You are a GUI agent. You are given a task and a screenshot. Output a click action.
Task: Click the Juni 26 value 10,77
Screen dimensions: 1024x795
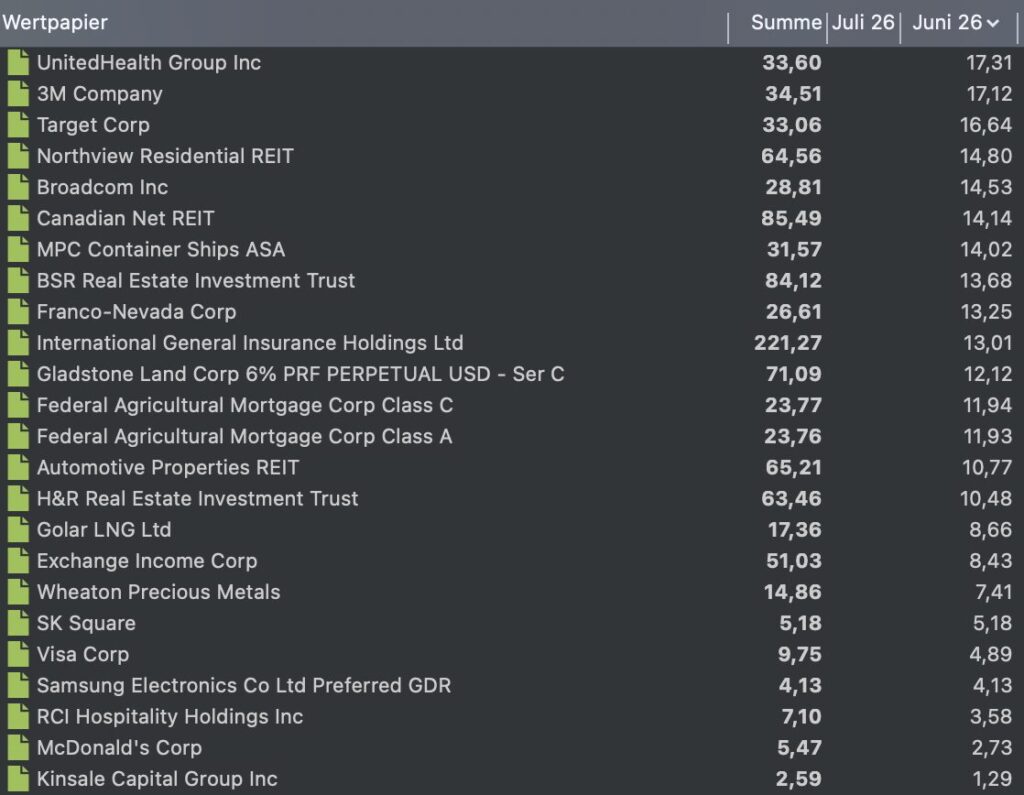point(987,468)
